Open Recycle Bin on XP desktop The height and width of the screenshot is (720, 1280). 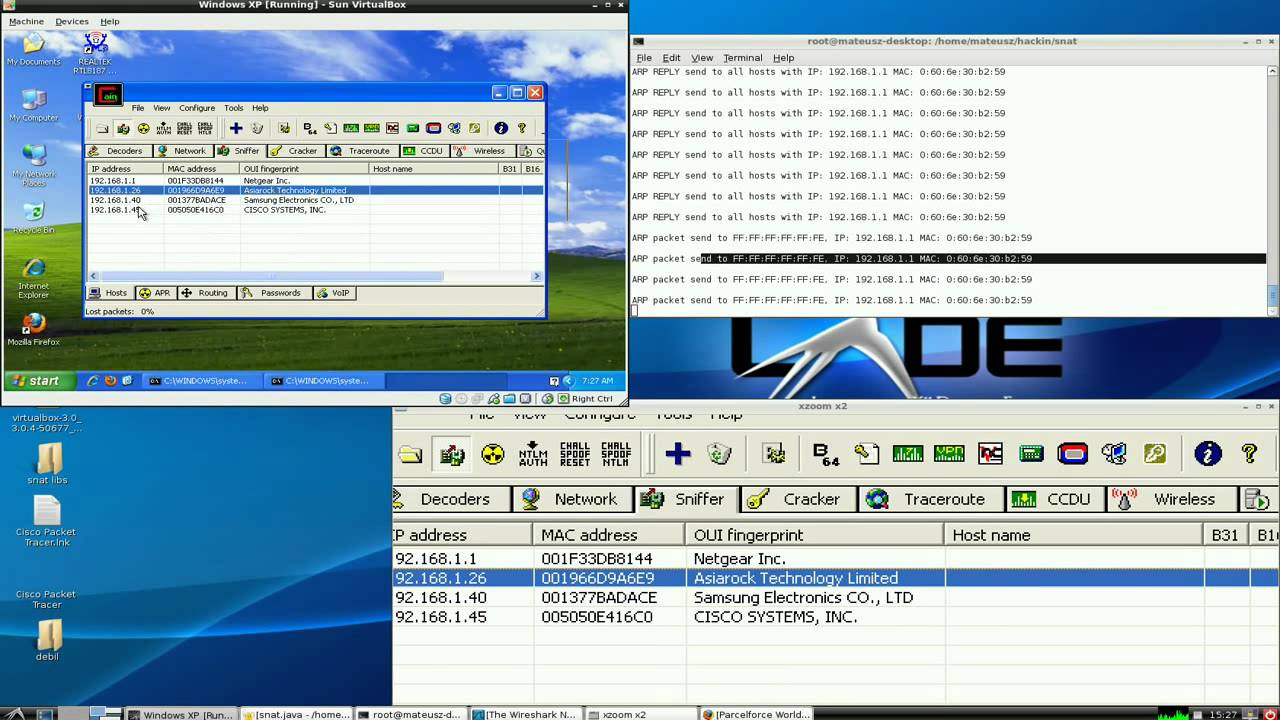pyautogui.click(x=34, y=218)
